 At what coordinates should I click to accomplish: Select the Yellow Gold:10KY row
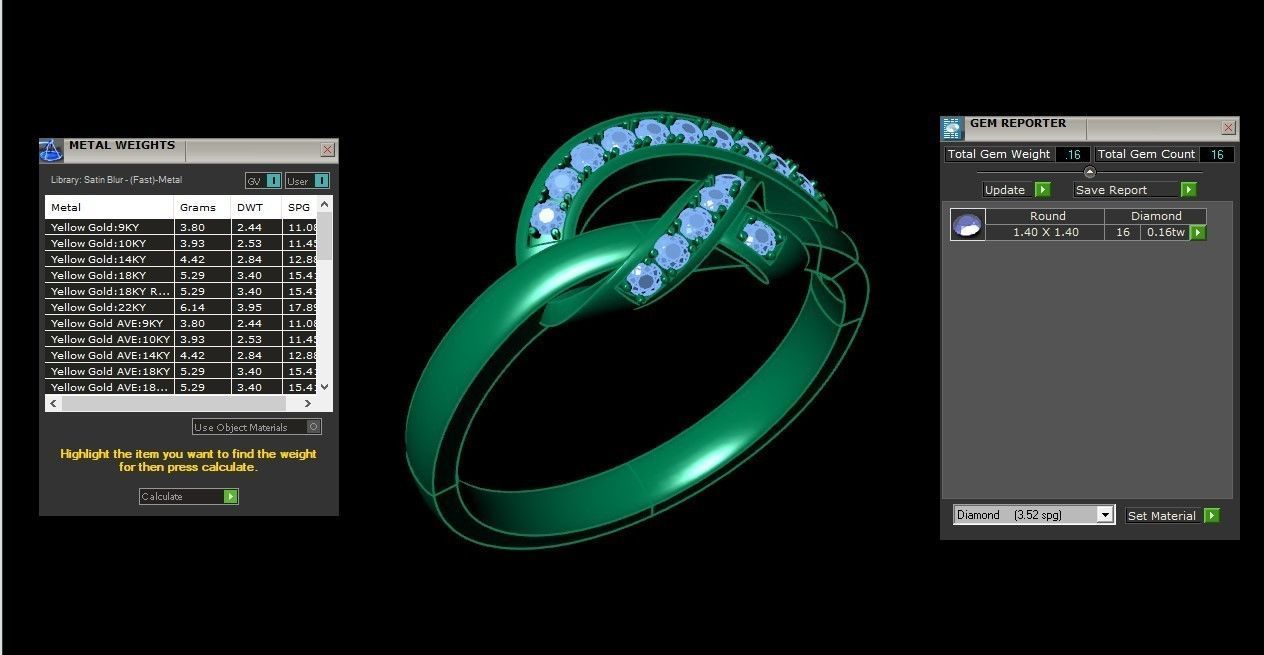pos(182,243)
